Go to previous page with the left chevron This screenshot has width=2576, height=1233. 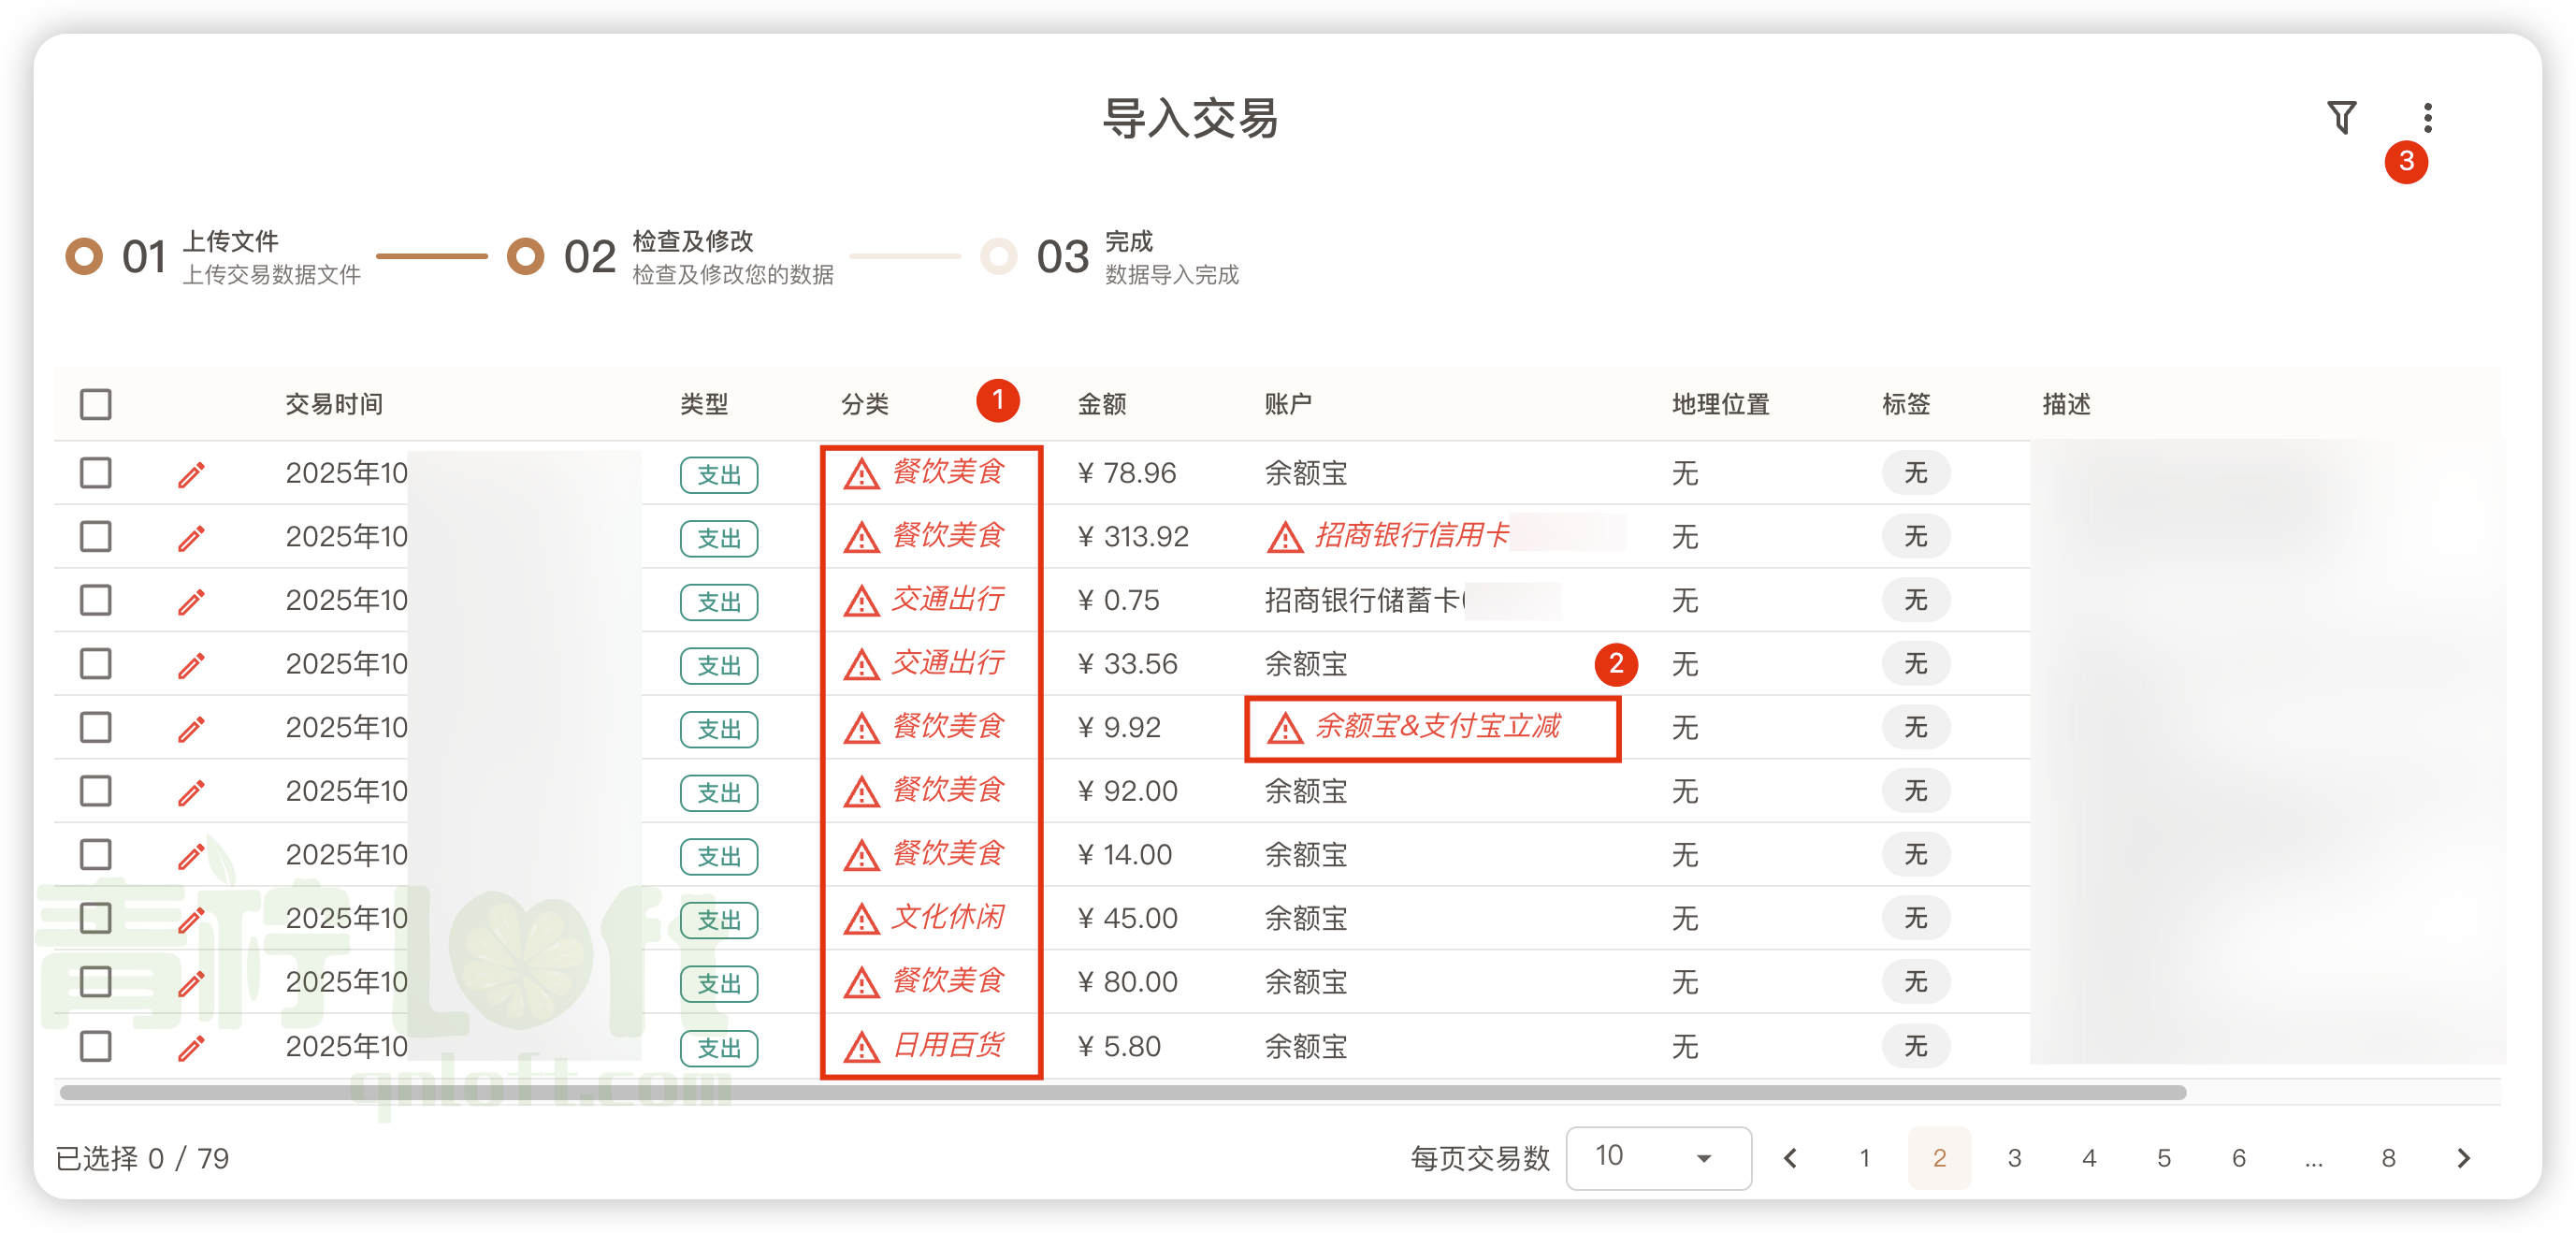1790,1158
